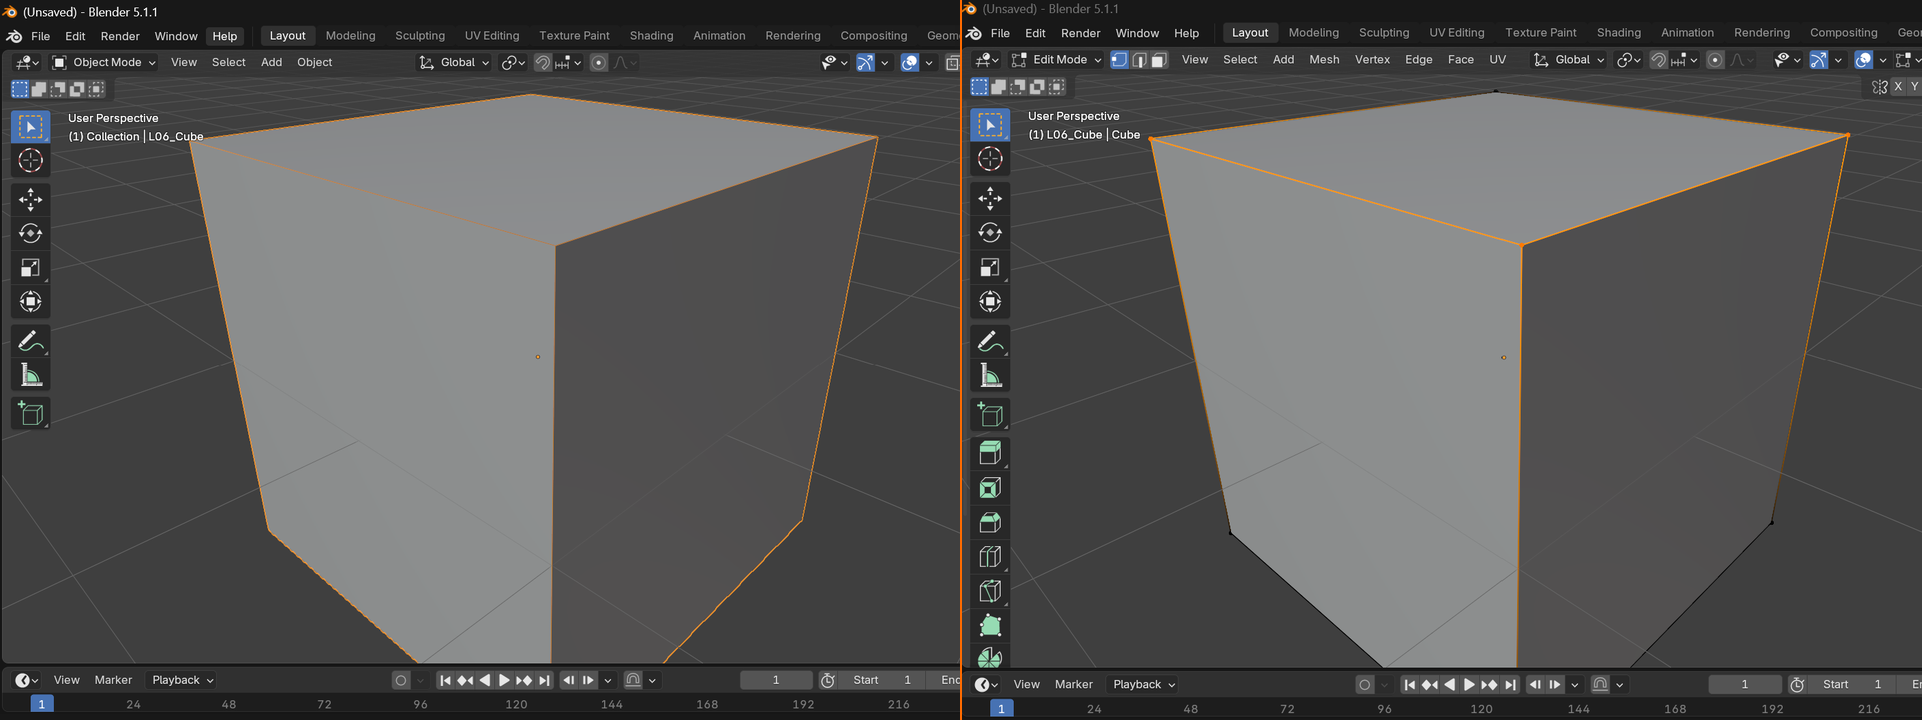Select the Transform tool in Object Mode window

[30, 301]
